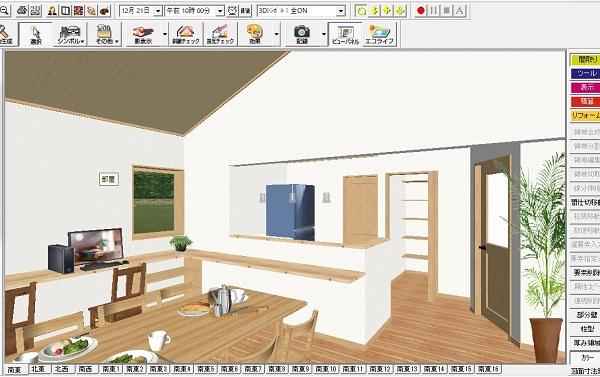This screenshot has height=377, width=600.
Task: Open the エコライフ tool
Action: click(x=379, y=34)
